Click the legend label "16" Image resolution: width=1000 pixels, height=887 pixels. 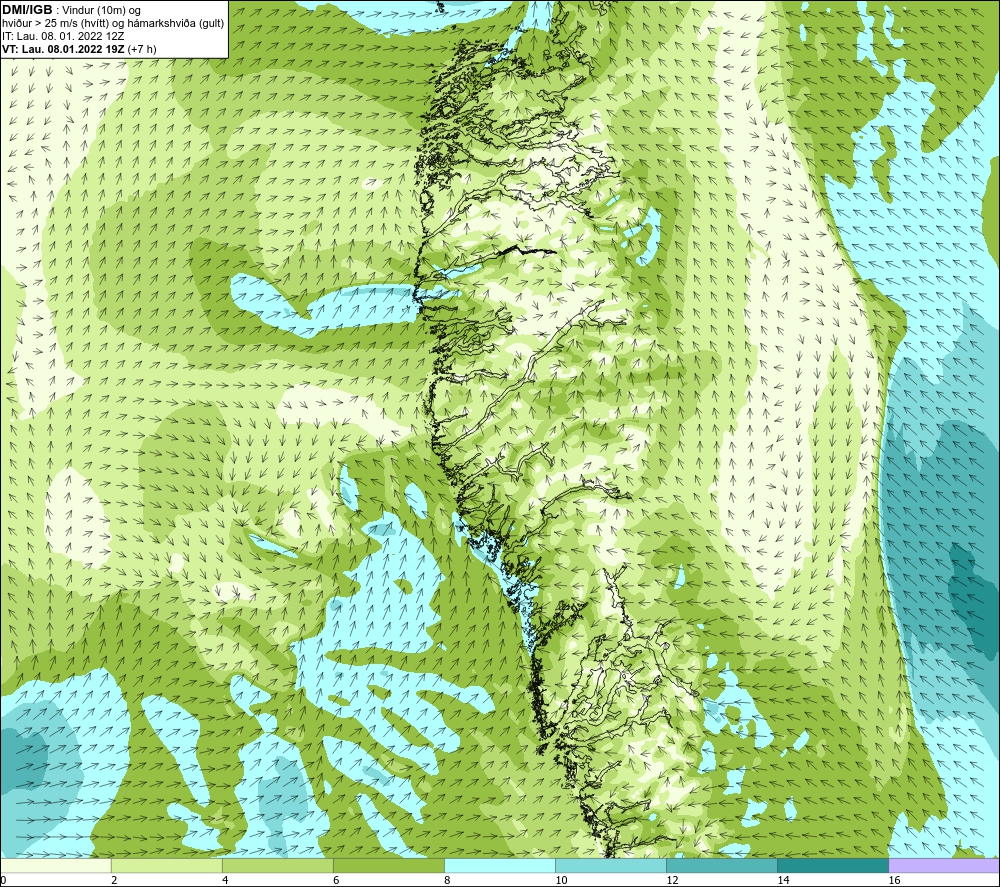[x=894, y=880]
